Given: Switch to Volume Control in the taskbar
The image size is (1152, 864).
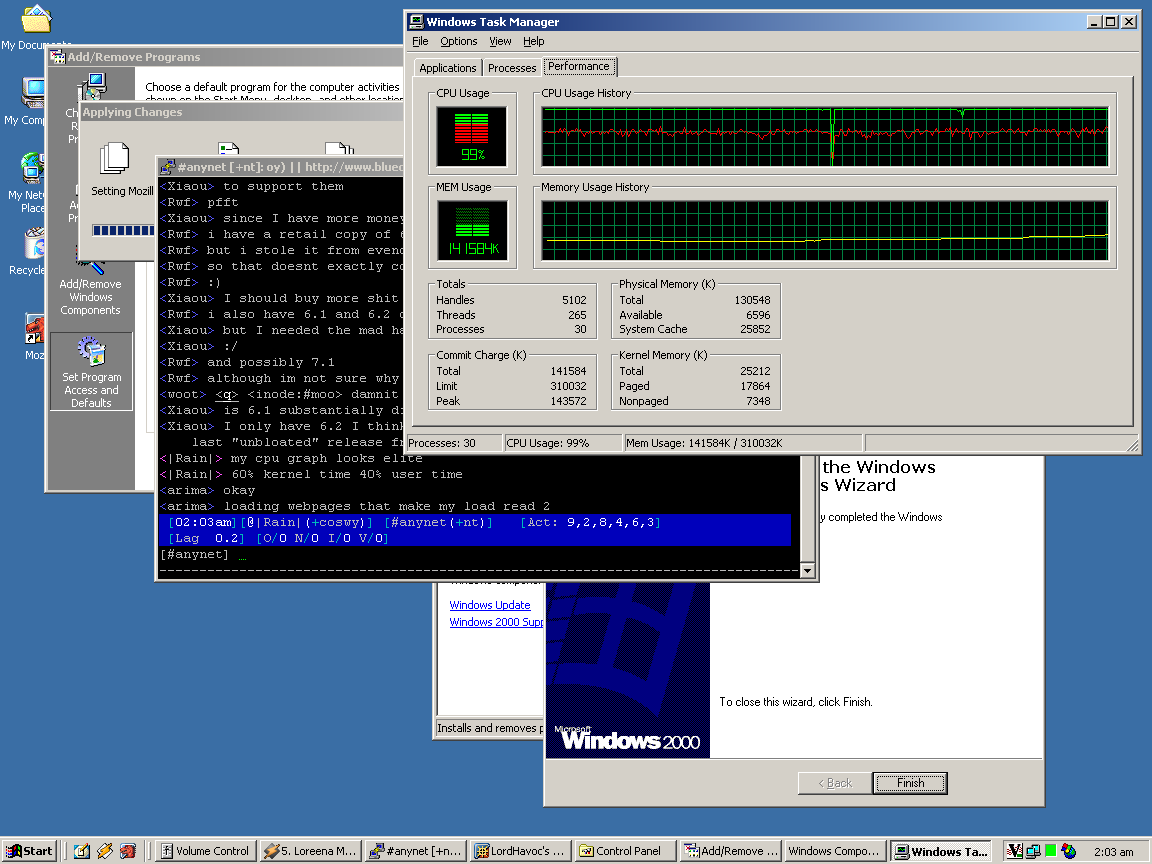Looking at the screenshot, I should [x=205, y=851].
